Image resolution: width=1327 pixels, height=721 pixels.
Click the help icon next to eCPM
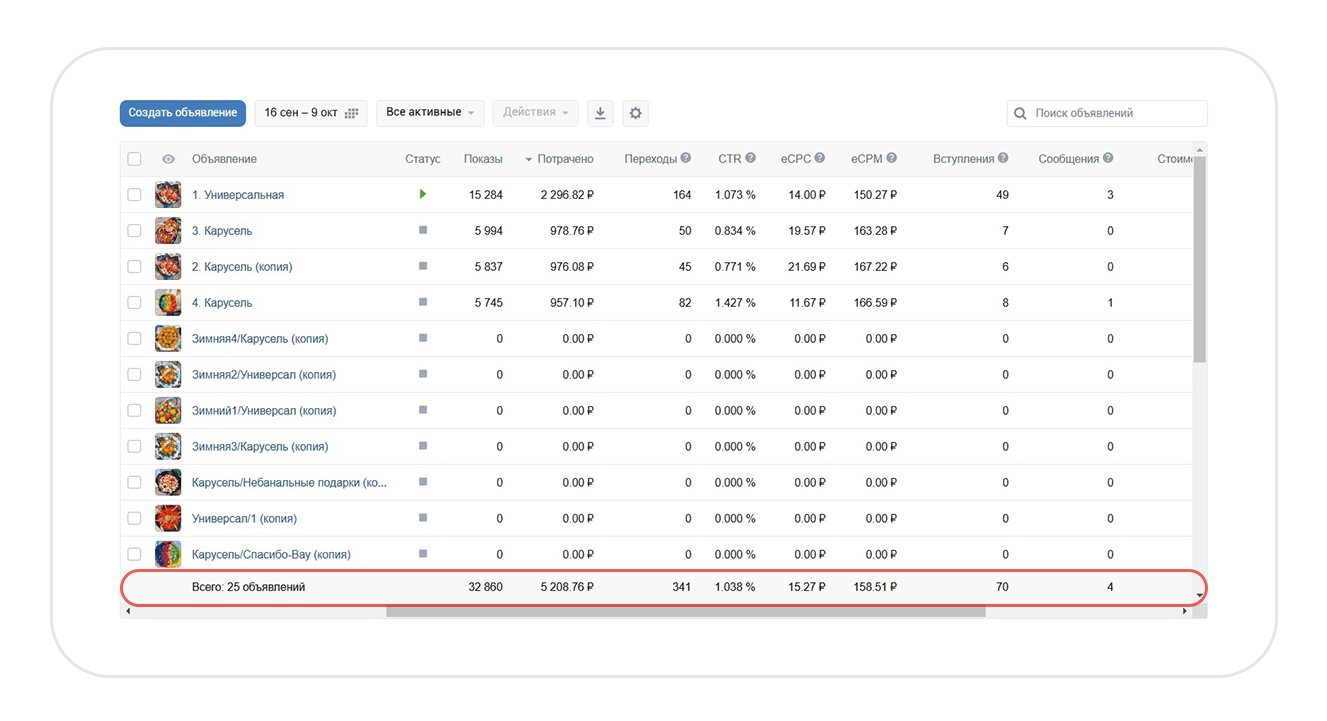[x=891, y=159]
